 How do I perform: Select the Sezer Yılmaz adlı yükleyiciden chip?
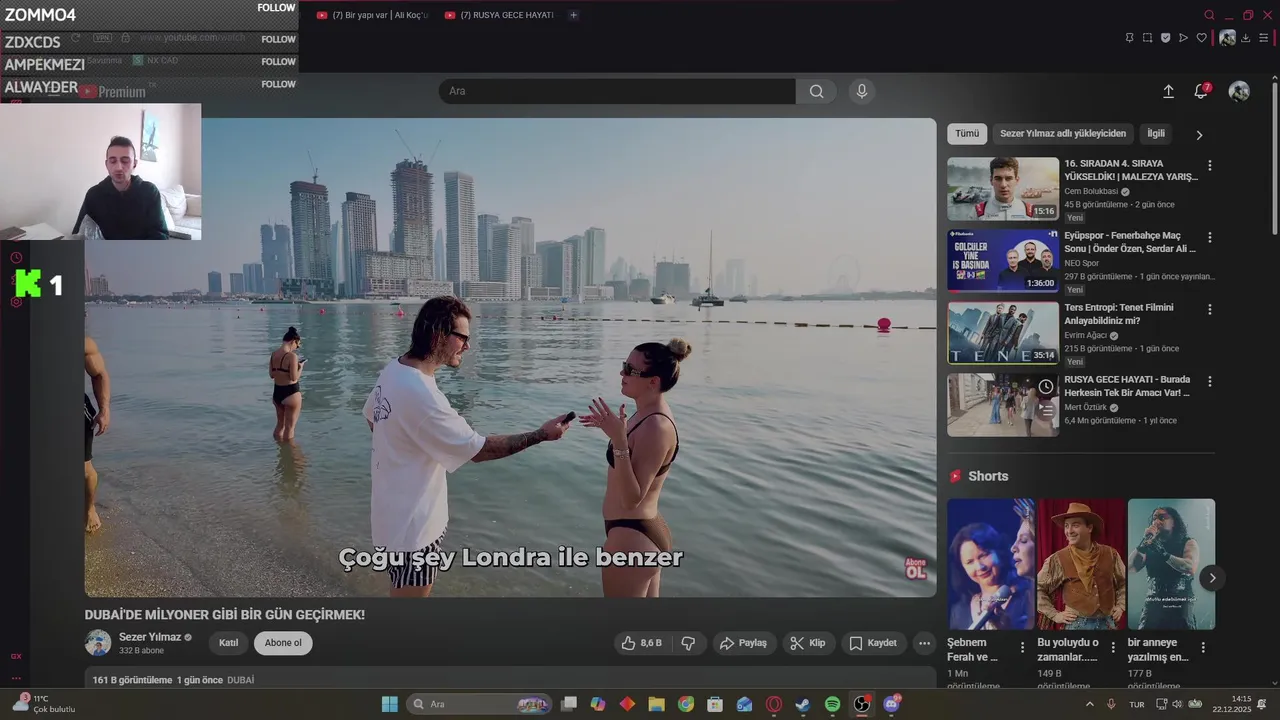pos(1063,134)
